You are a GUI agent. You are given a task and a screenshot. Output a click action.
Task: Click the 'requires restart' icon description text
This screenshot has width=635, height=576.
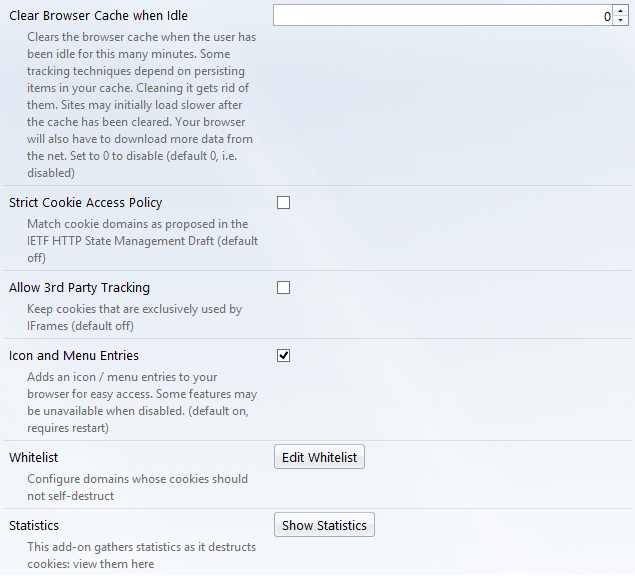(142, 403)
